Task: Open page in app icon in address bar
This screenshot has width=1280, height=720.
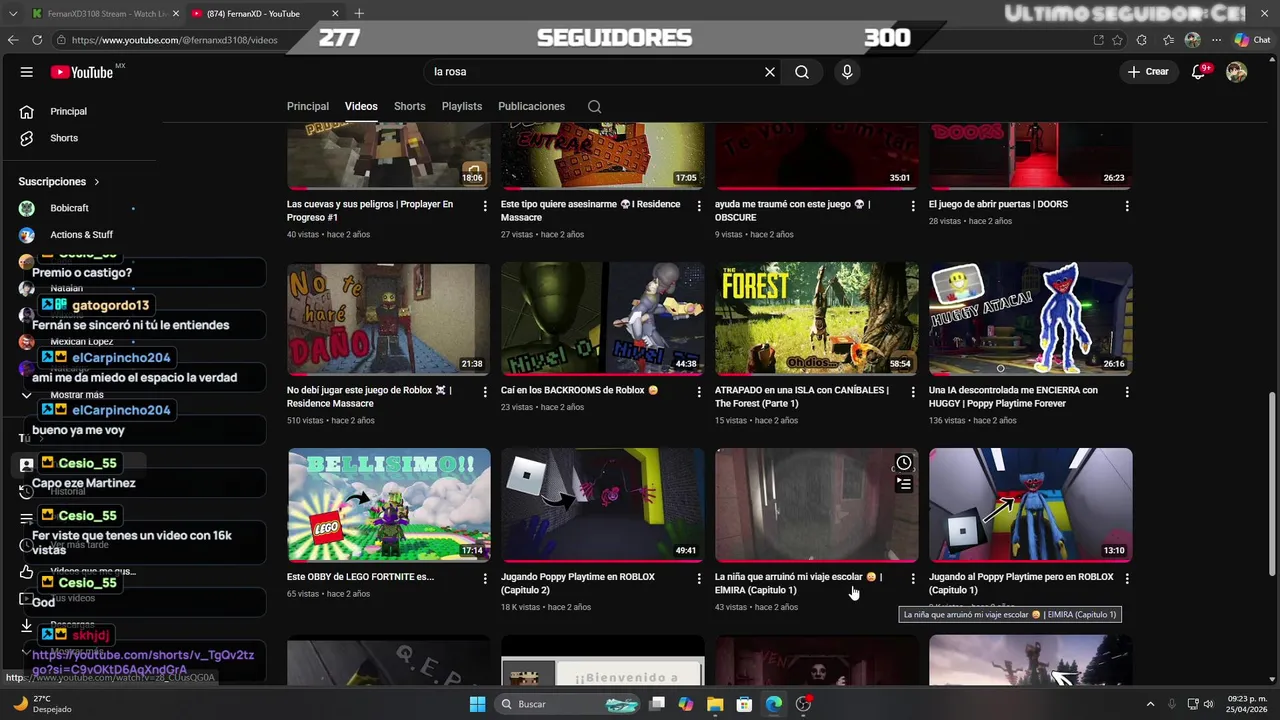Action: pyautogui.click(x=1098, y=40)
